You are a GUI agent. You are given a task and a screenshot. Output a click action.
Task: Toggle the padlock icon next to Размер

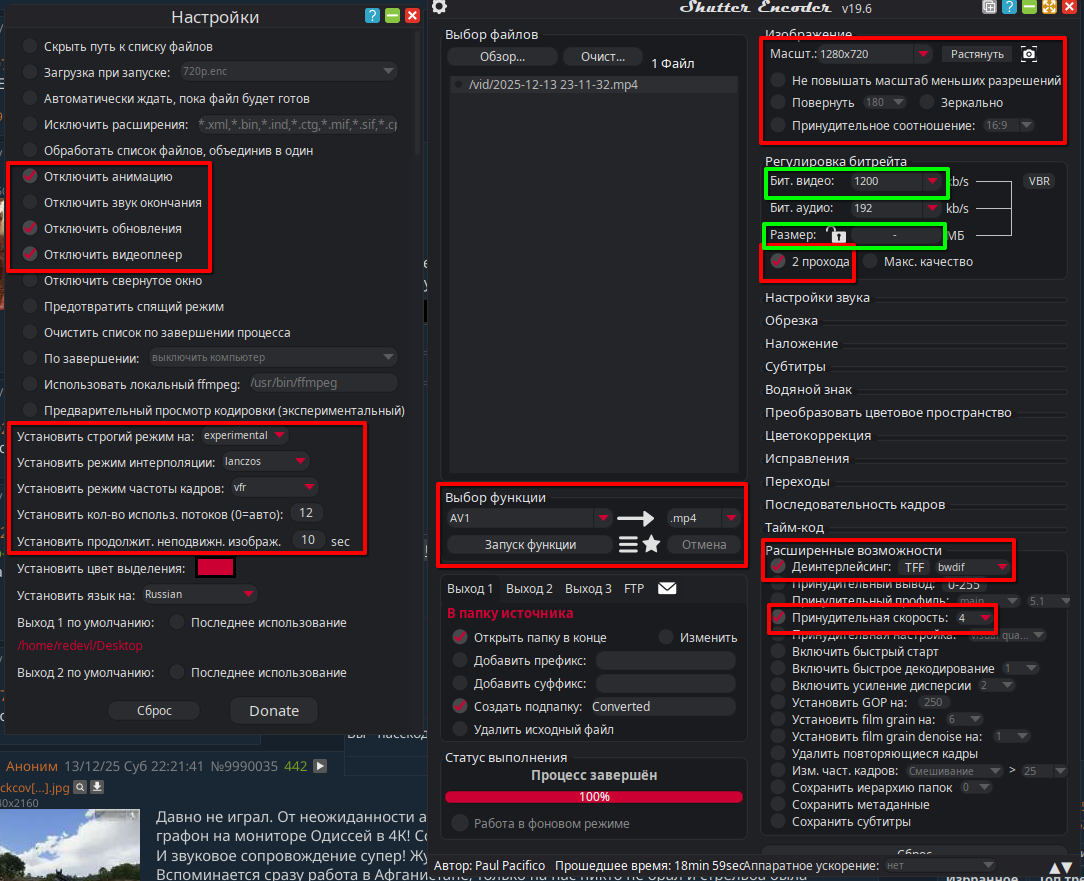click(837, 234)
